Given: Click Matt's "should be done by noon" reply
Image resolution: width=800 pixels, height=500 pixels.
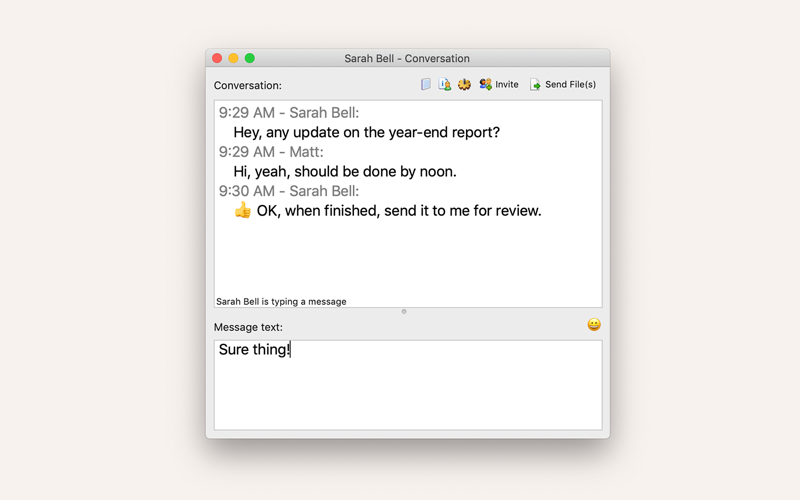Looking at the screenshot, I should click(x=345, y=171).
